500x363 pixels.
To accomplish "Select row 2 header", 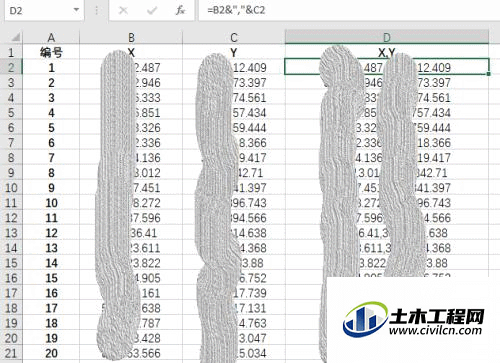I will pos(11,67).
